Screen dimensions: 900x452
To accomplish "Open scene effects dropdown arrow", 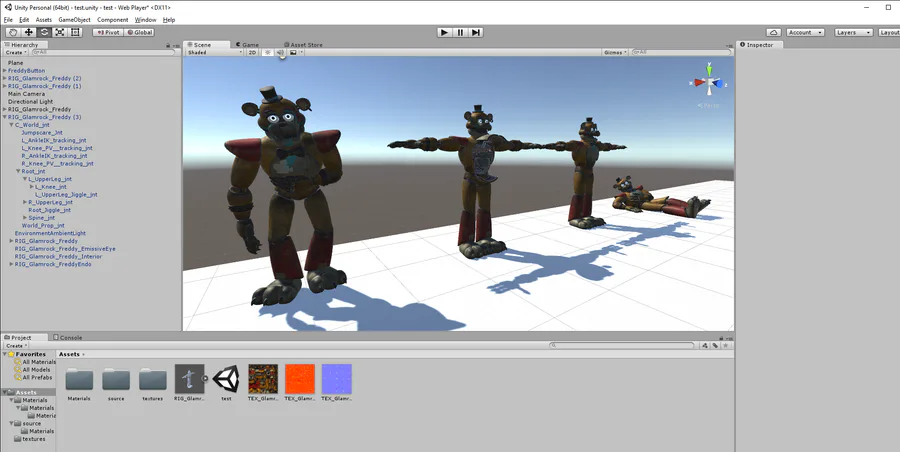I will pyautogui.click(x=302, y=52).
